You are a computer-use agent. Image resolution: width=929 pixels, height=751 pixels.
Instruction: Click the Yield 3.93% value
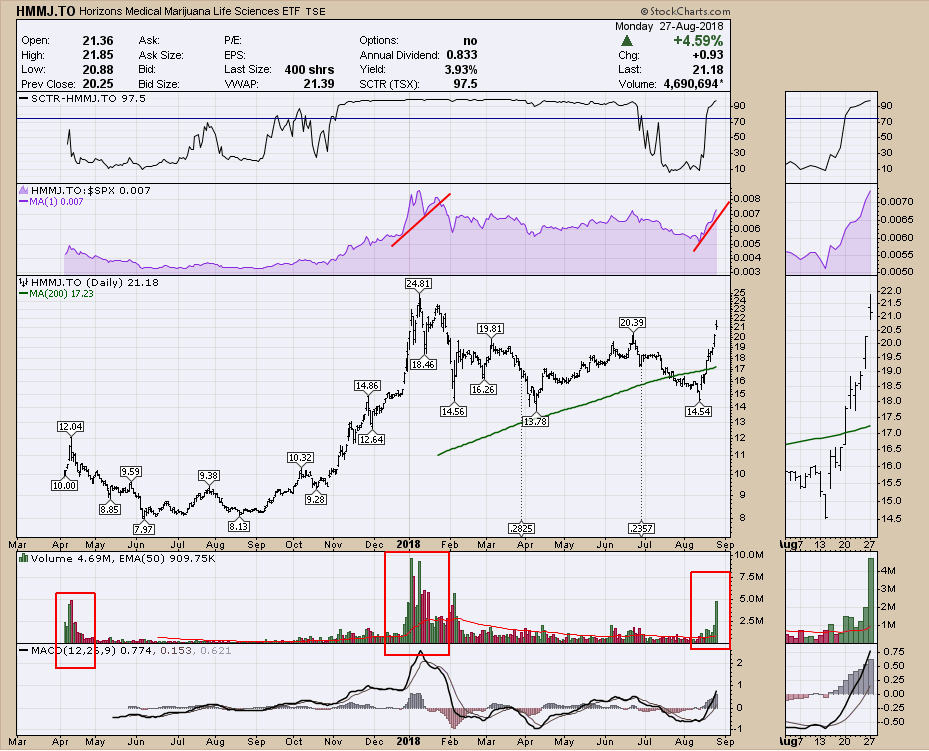(x=460, y=69)
